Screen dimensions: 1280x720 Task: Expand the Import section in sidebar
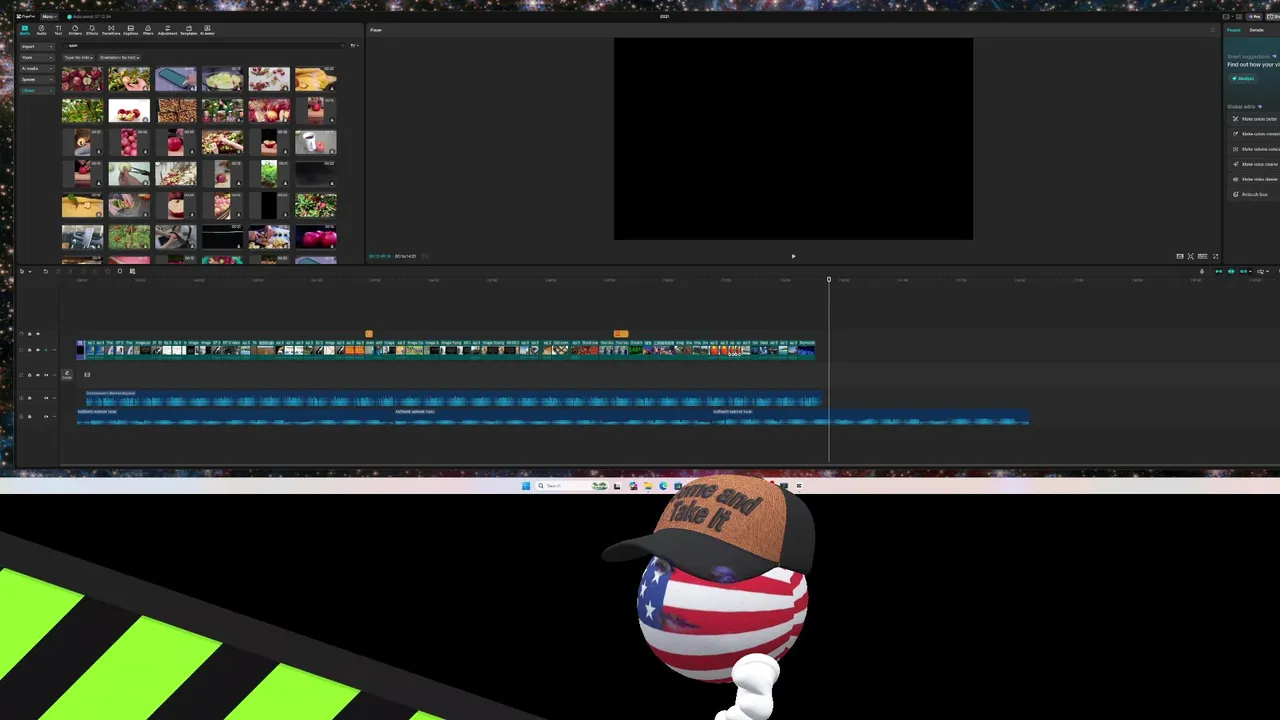click(x=37, y=47)
